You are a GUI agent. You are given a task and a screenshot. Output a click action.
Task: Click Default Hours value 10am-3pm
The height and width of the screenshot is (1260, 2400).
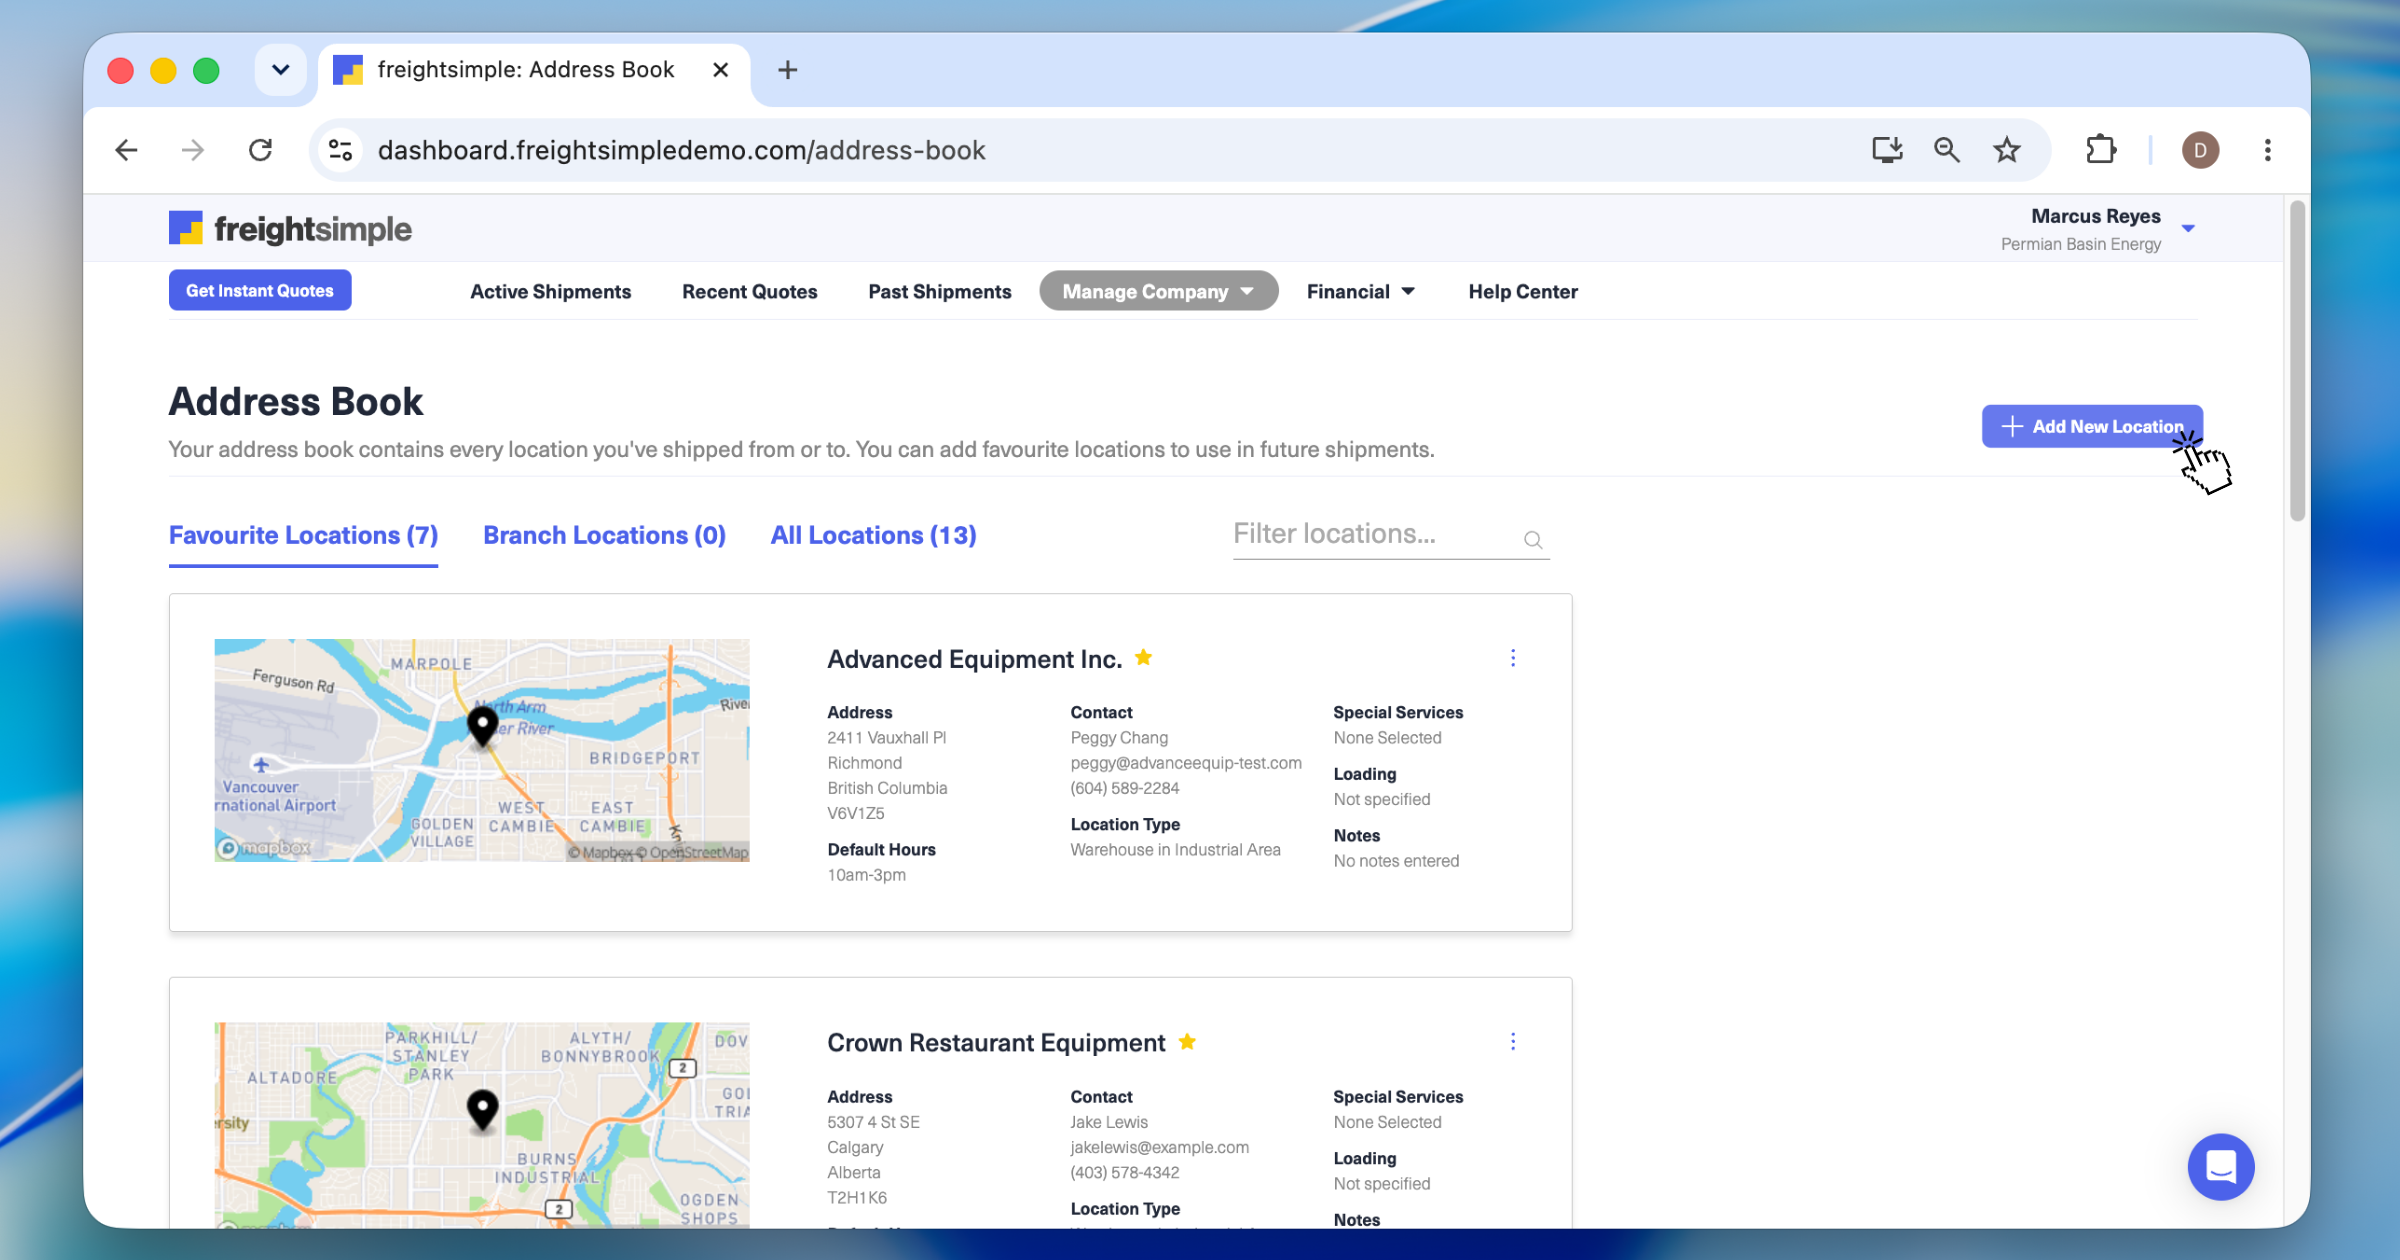tap(866, 875)
